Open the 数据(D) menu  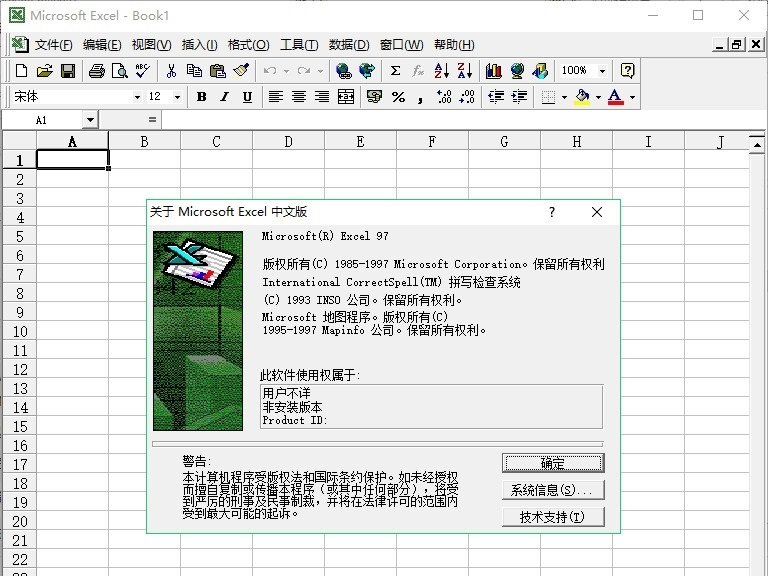349,45
